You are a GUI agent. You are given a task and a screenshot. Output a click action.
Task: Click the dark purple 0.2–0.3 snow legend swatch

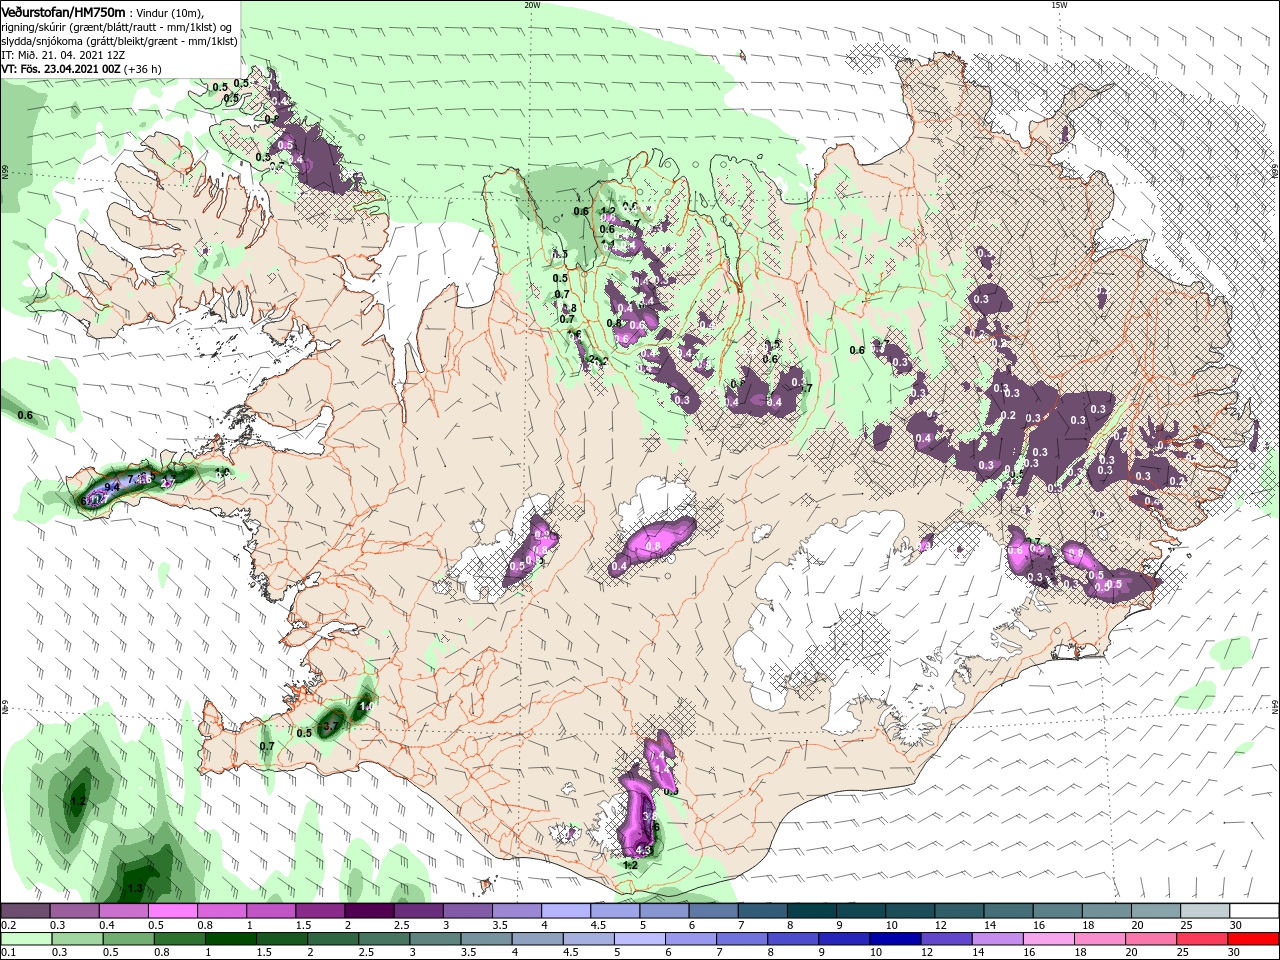[x=25, y=911]
